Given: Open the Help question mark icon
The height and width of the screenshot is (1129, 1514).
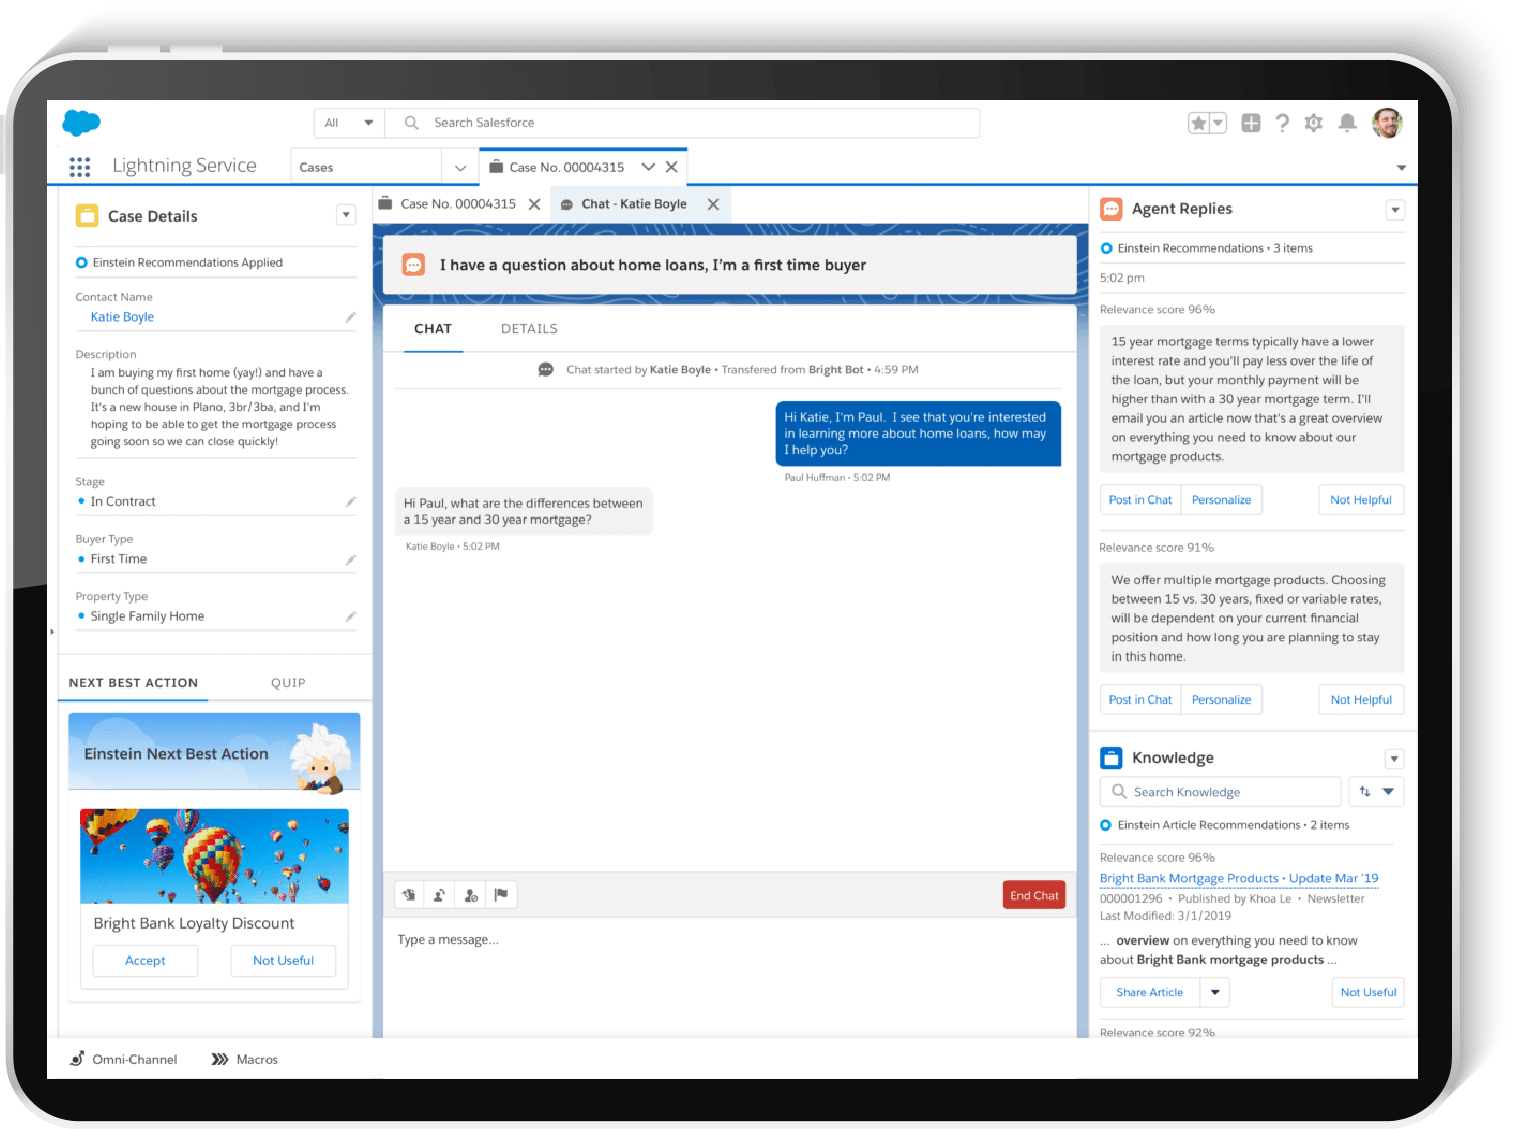Looking at the screenshot, I should click(1282, 123).
